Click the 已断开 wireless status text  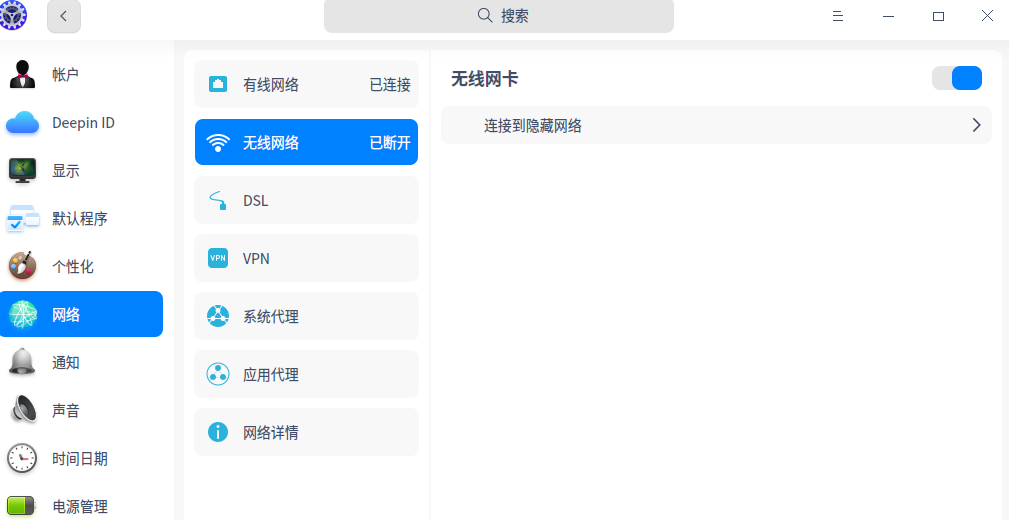coord(390,143)
